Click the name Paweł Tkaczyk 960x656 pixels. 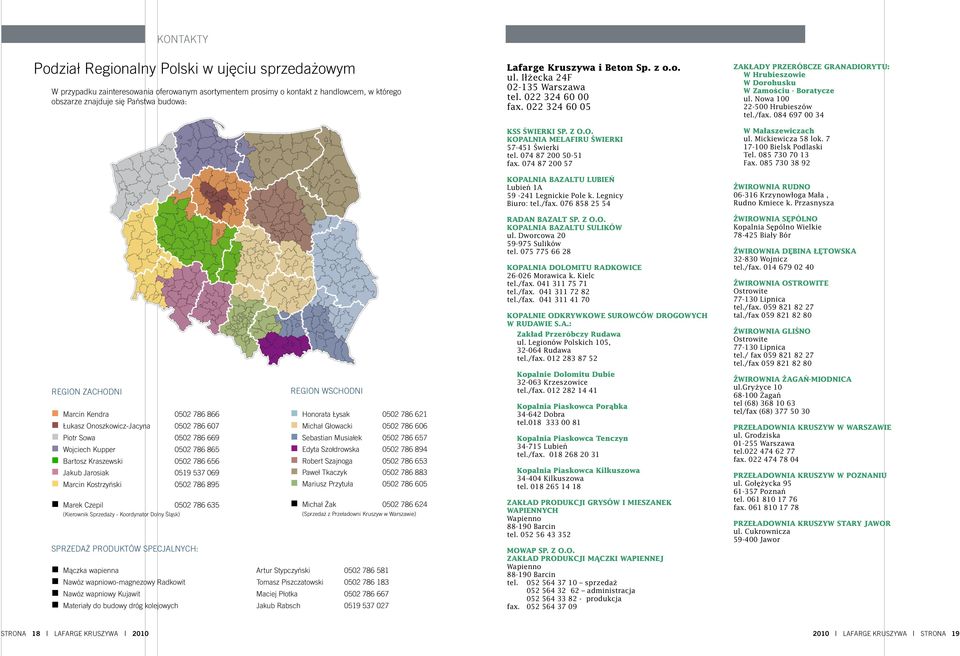[324, 472]
